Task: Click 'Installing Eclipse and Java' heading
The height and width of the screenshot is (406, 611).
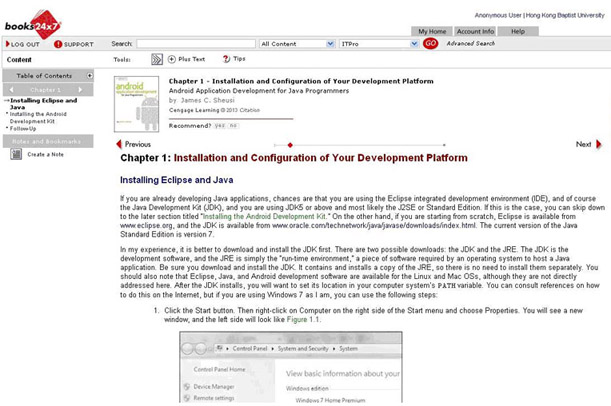Action: [x=177, y=180]
